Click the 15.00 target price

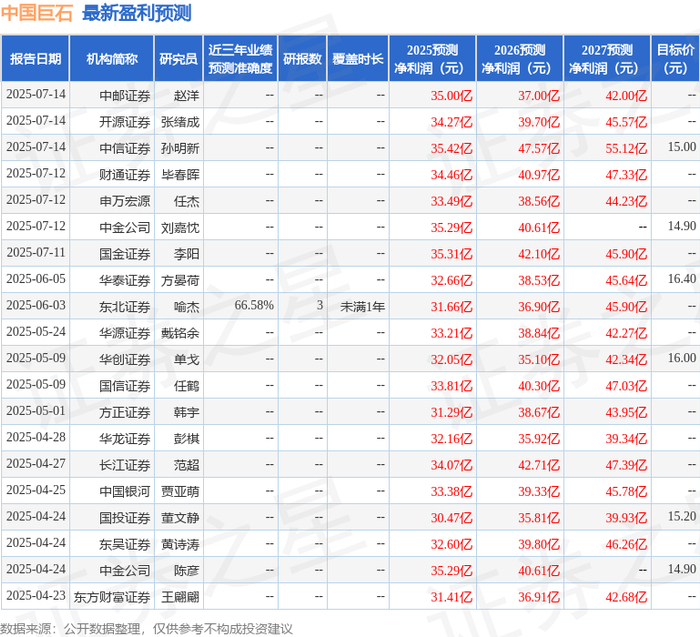682,147
